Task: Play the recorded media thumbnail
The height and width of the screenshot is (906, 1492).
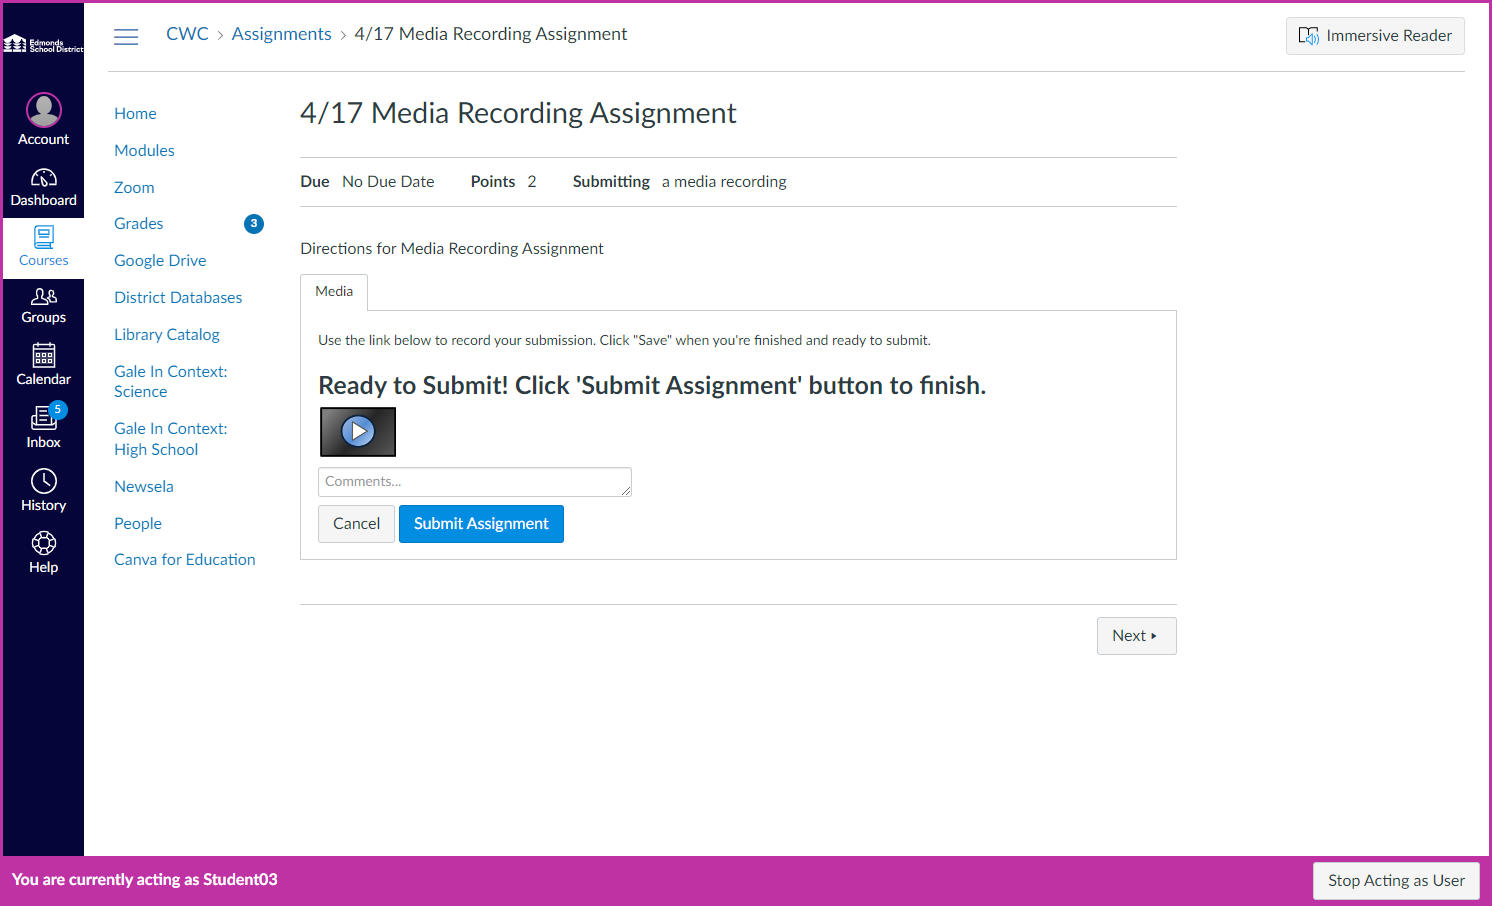Action: click(358, 432)
